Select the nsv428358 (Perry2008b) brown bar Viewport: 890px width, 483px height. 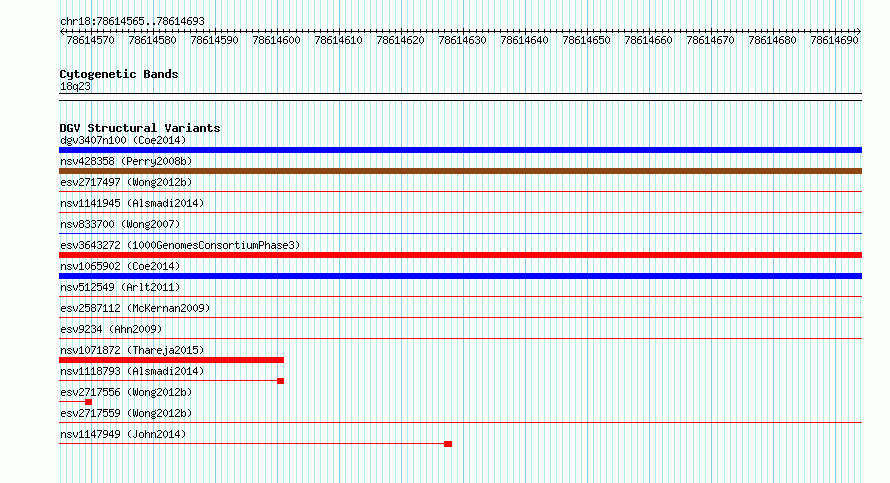click(x=460, y=171)
